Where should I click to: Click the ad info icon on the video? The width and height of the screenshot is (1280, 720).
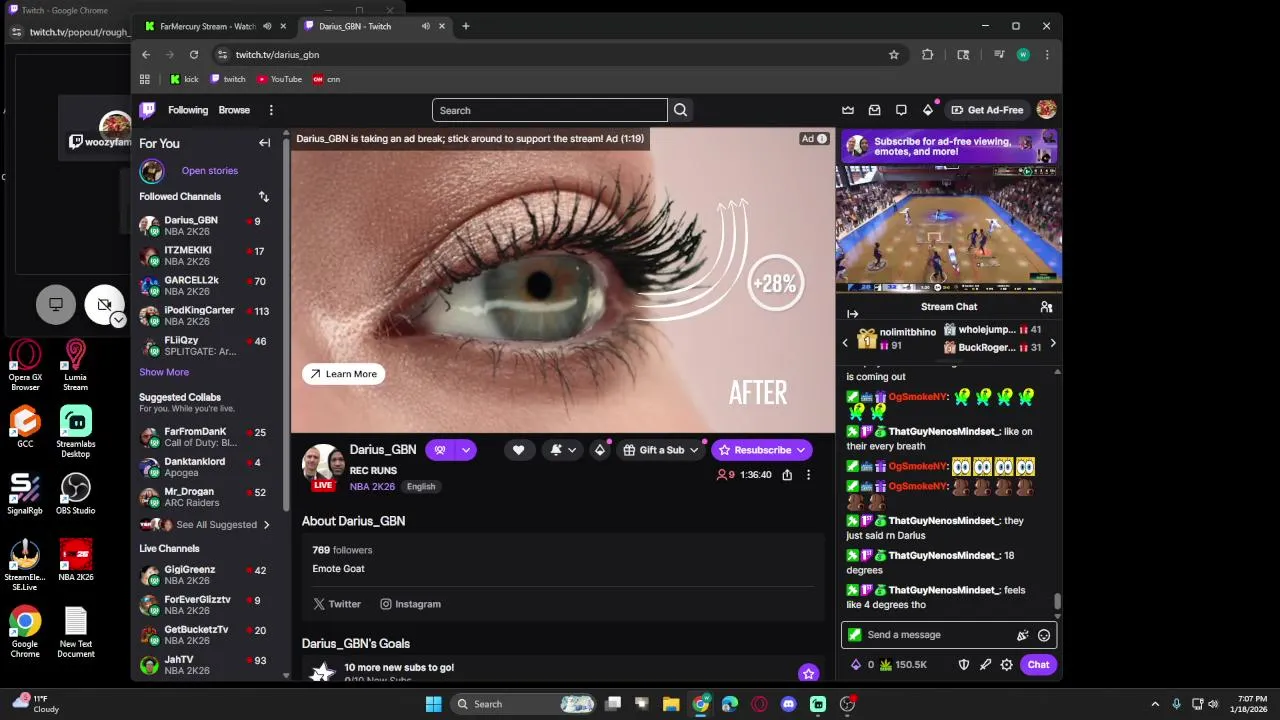(822, 139)
